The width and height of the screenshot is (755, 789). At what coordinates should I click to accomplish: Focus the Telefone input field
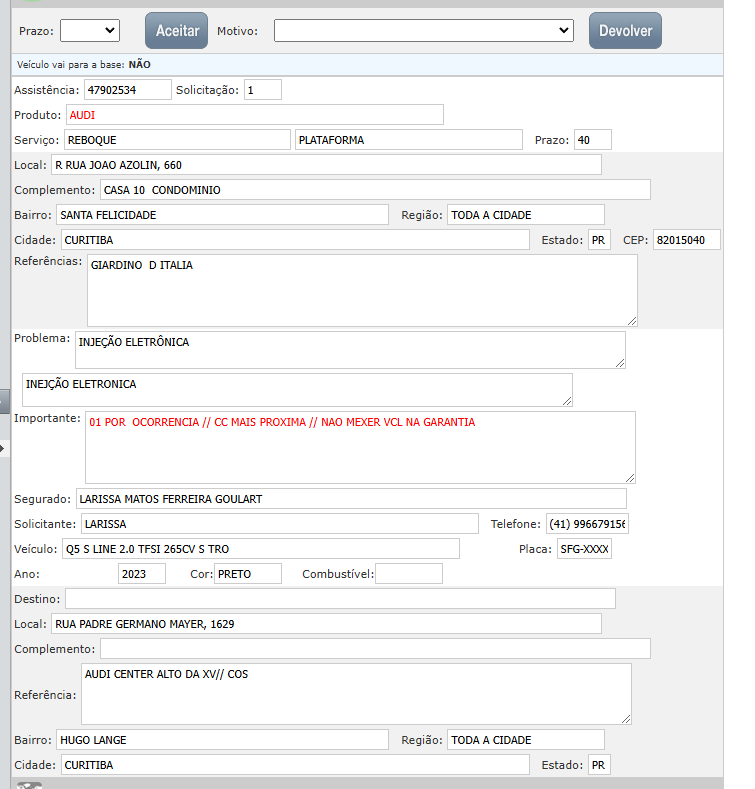[586, 524]
